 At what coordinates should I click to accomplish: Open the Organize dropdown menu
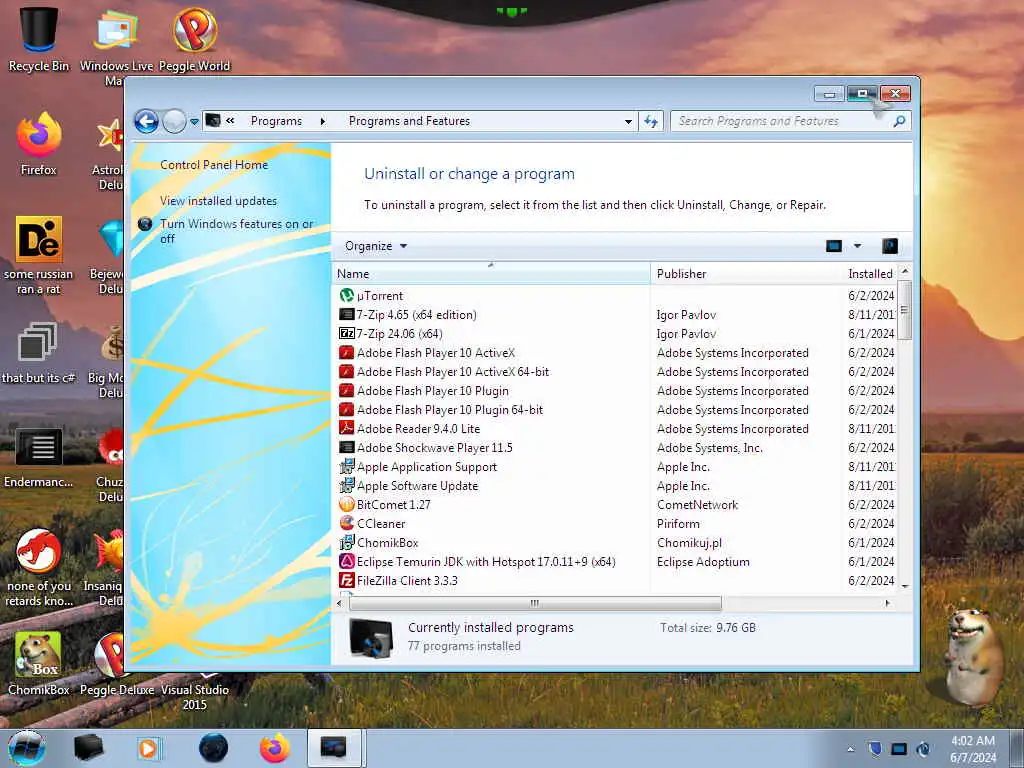click(376, 246)
